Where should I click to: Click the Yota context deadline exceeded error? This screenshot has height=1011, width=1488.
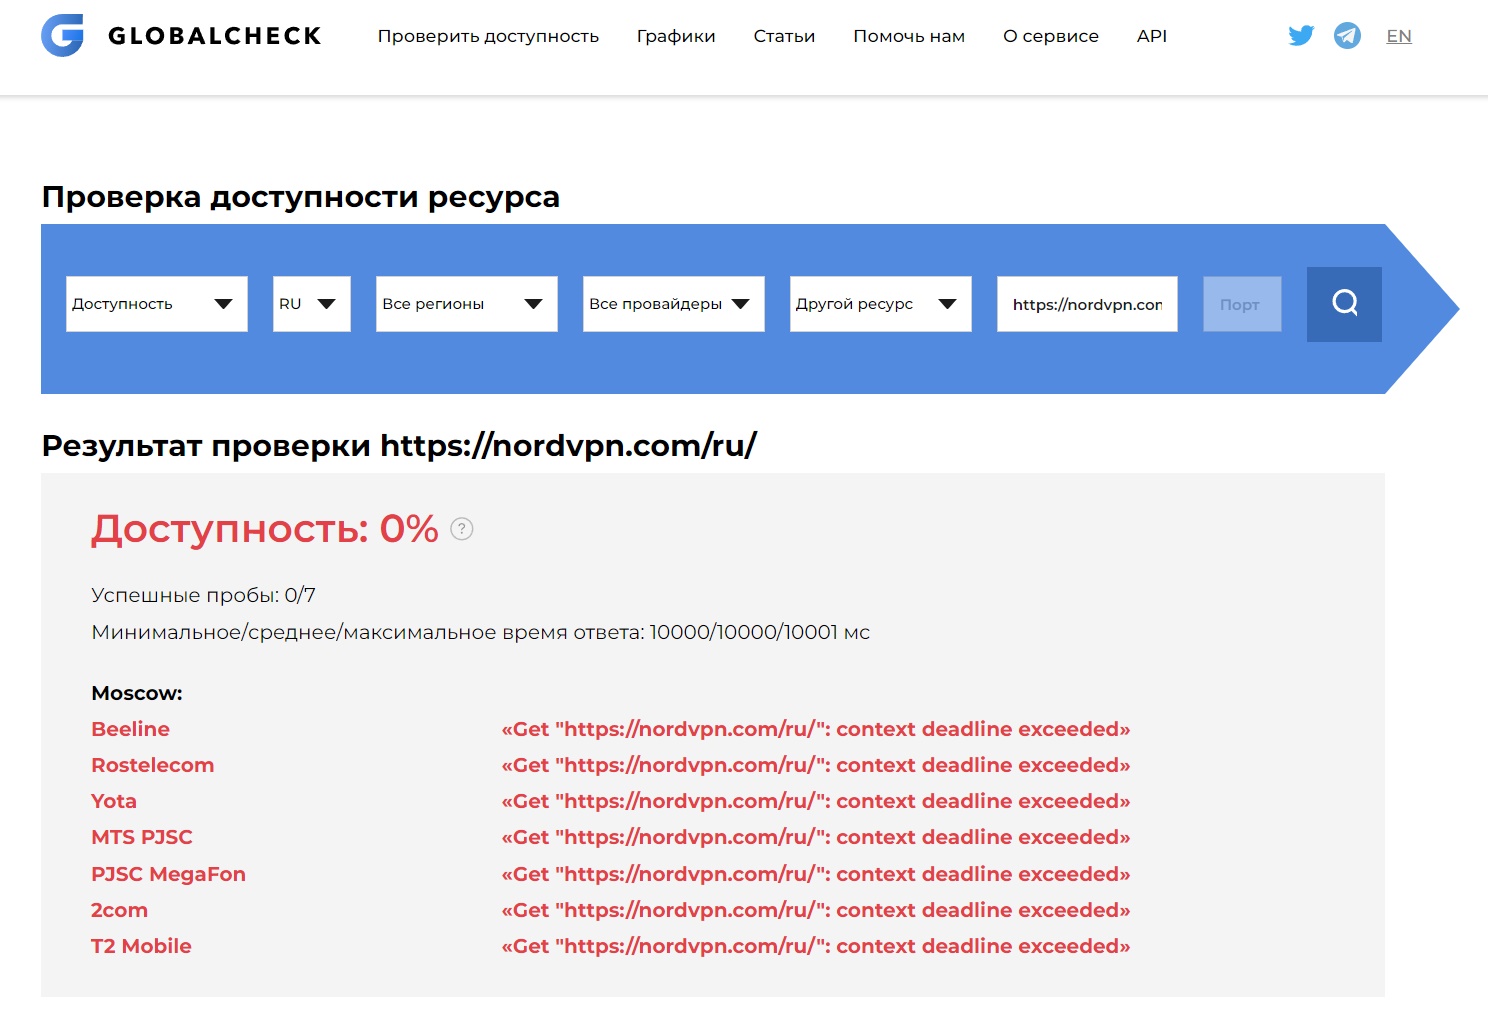pyautogui.click(x=816, y=801)
